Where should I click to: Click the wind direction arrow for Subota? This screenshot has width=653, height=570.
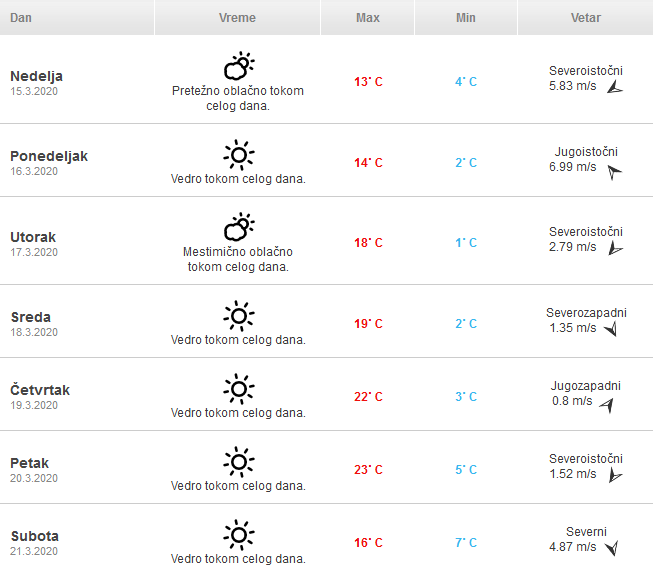click(611, 547)
